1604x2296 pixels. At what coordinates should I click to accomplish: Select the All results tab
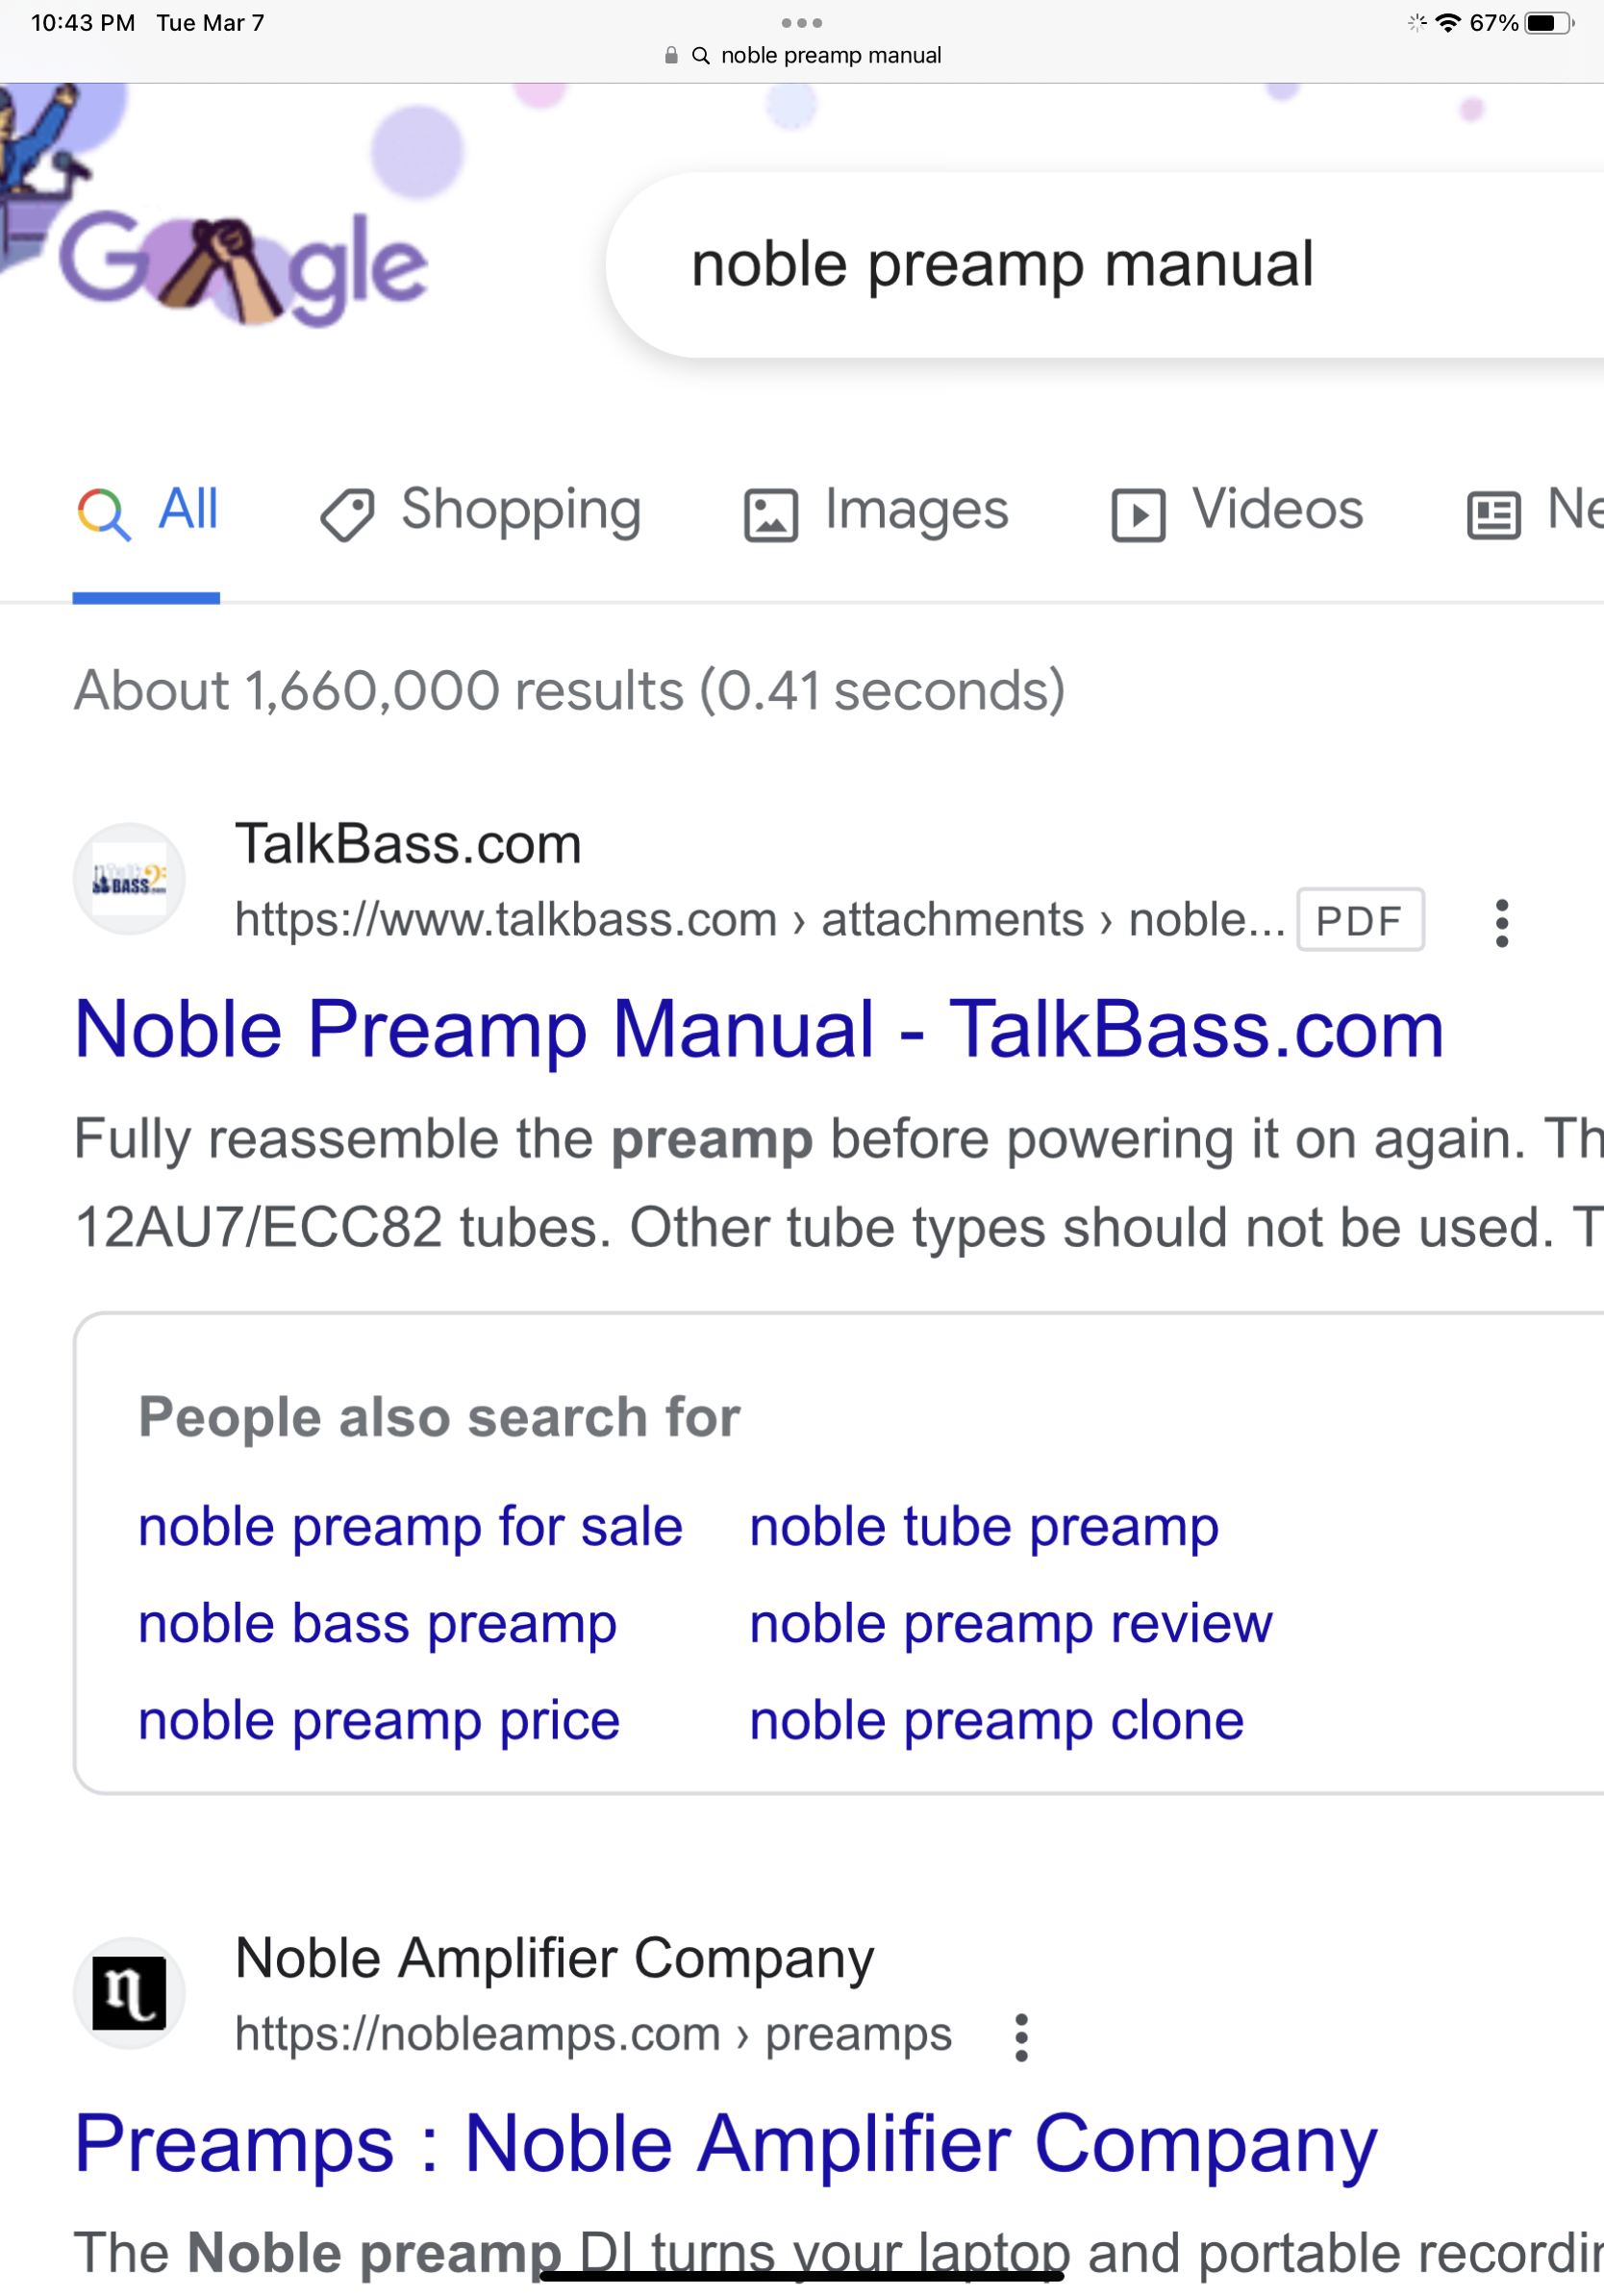(147, 511)
